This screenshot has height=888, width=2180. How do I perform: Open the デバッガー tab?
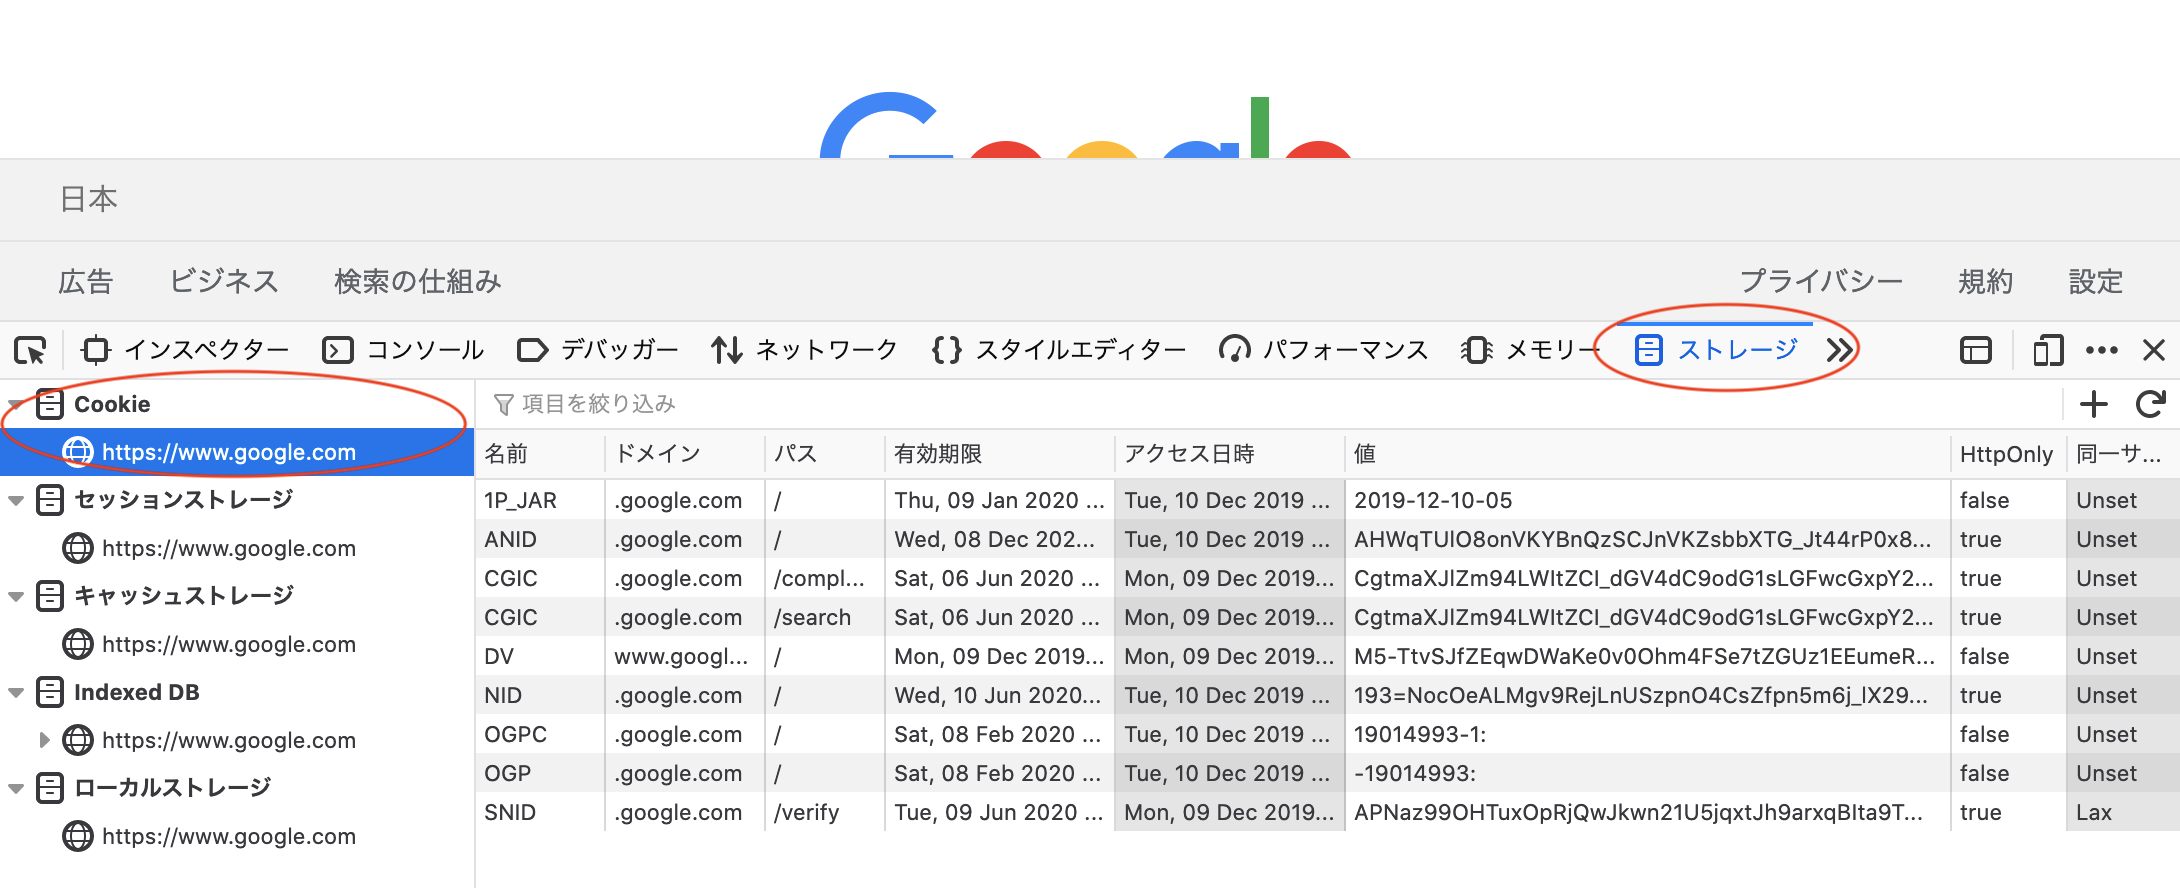[x=597, y=350]
